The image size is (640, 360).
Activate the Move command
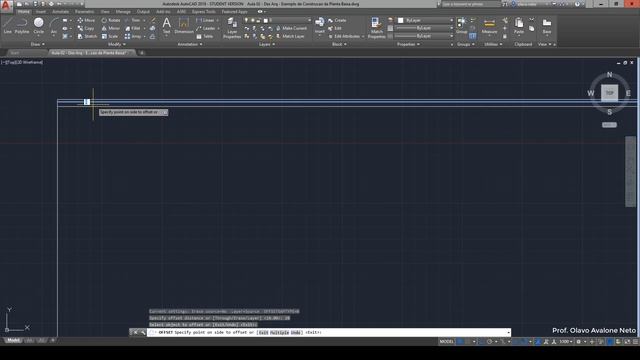pos(86,20)
